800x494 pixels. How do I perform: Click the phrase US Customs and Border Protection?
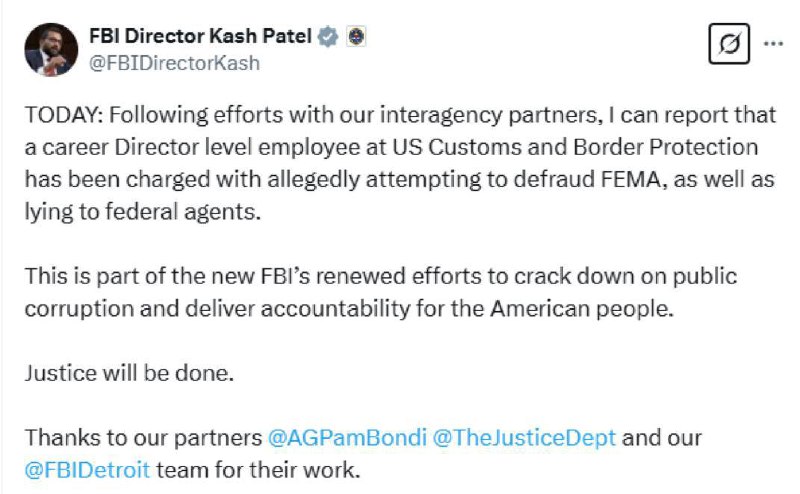[575, 147]
